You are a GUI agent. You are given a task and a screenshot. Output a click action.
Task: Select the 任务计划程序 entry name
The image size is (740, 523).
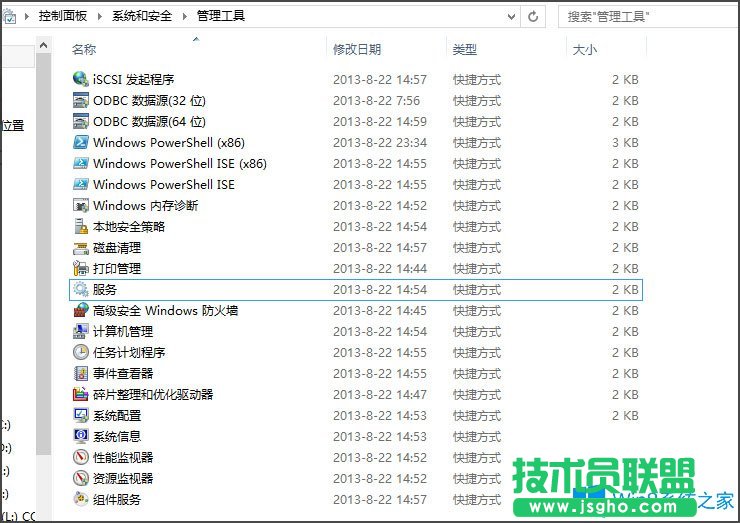(x=129, y=353)
